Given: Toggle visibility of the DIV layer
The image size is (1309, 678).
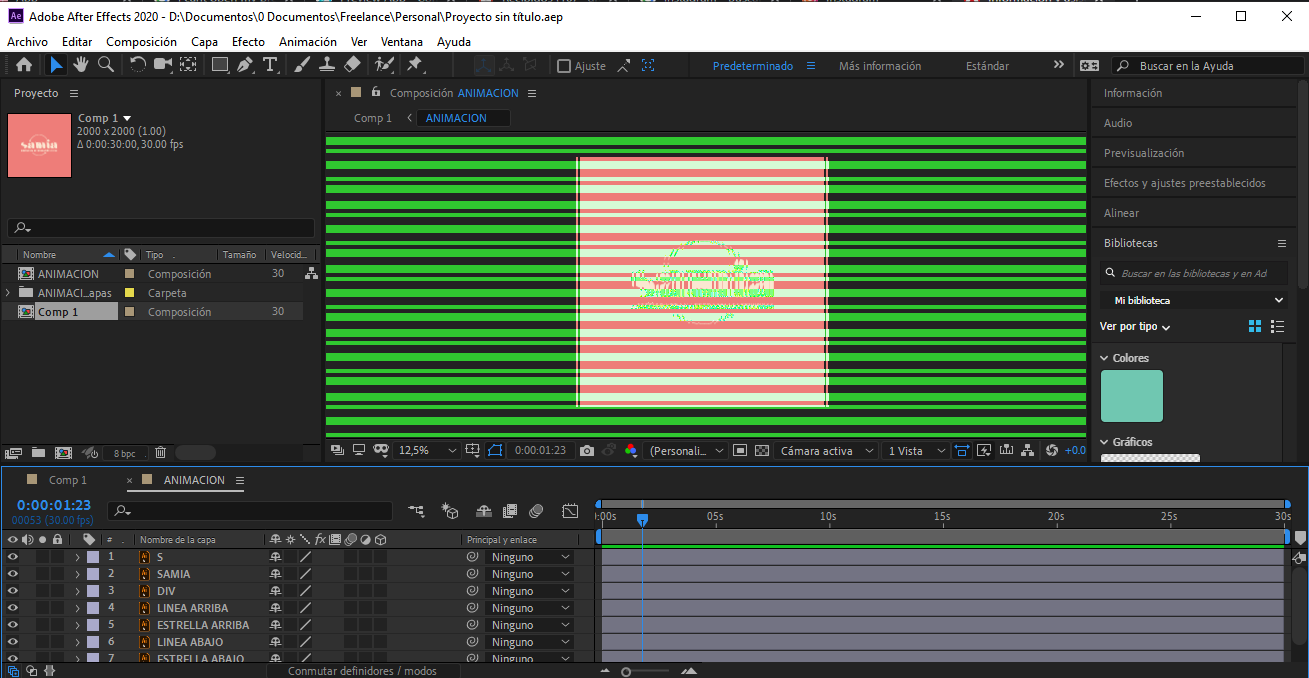Looking at the screenshot, I should click(12, 591).
